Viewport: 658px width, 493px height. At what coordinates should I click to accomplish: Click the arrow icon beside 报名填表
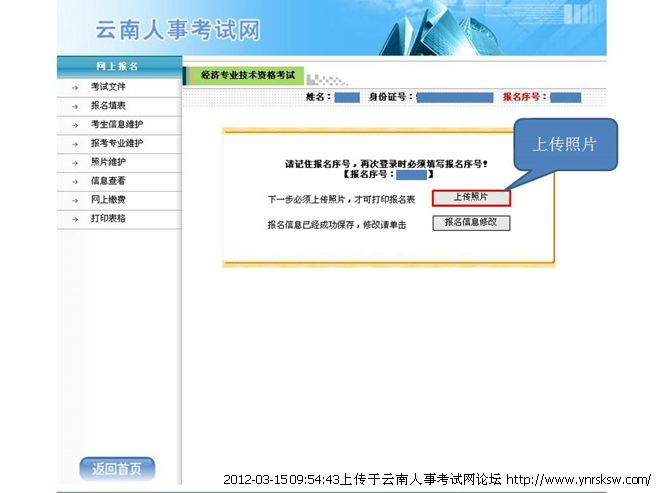[x=74, y=106]
